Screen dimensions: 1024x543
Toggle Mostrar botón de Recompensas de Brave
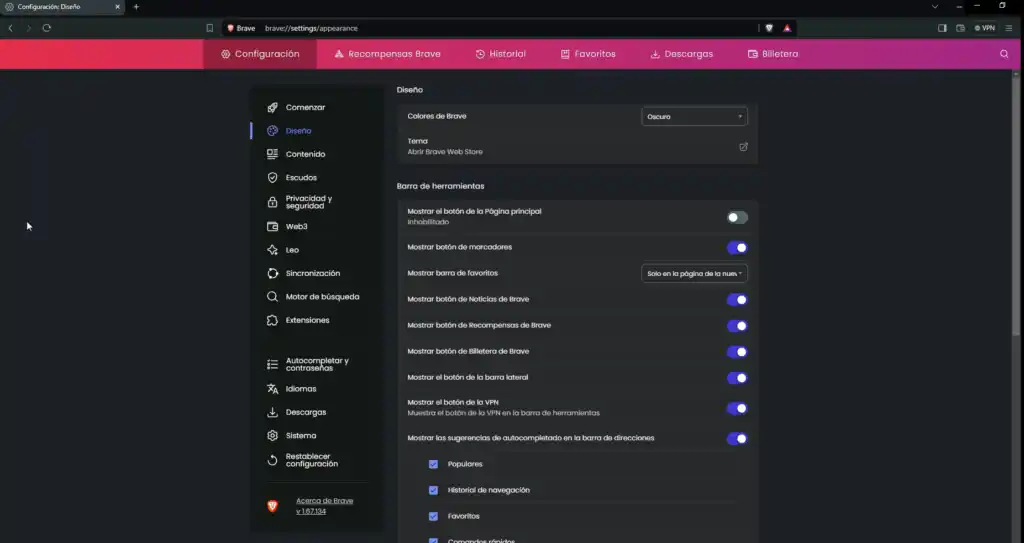pos(737,326)
